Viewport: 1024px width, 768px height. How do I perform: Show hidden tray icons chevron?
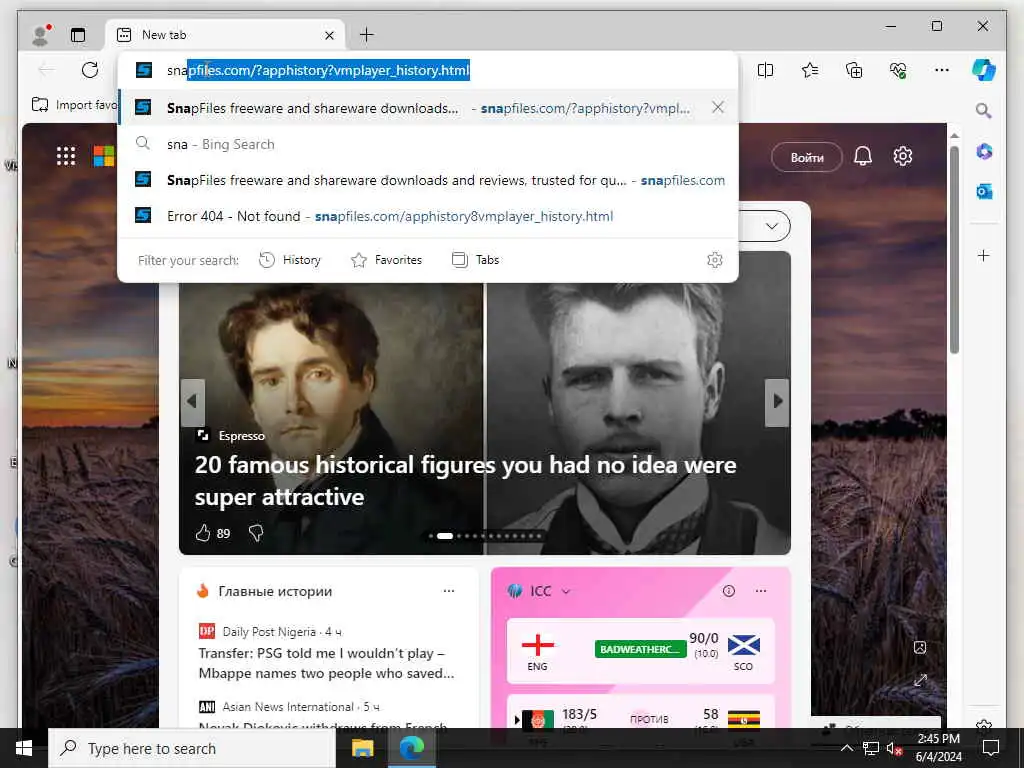pyautogui.click(x=846, y=748)
